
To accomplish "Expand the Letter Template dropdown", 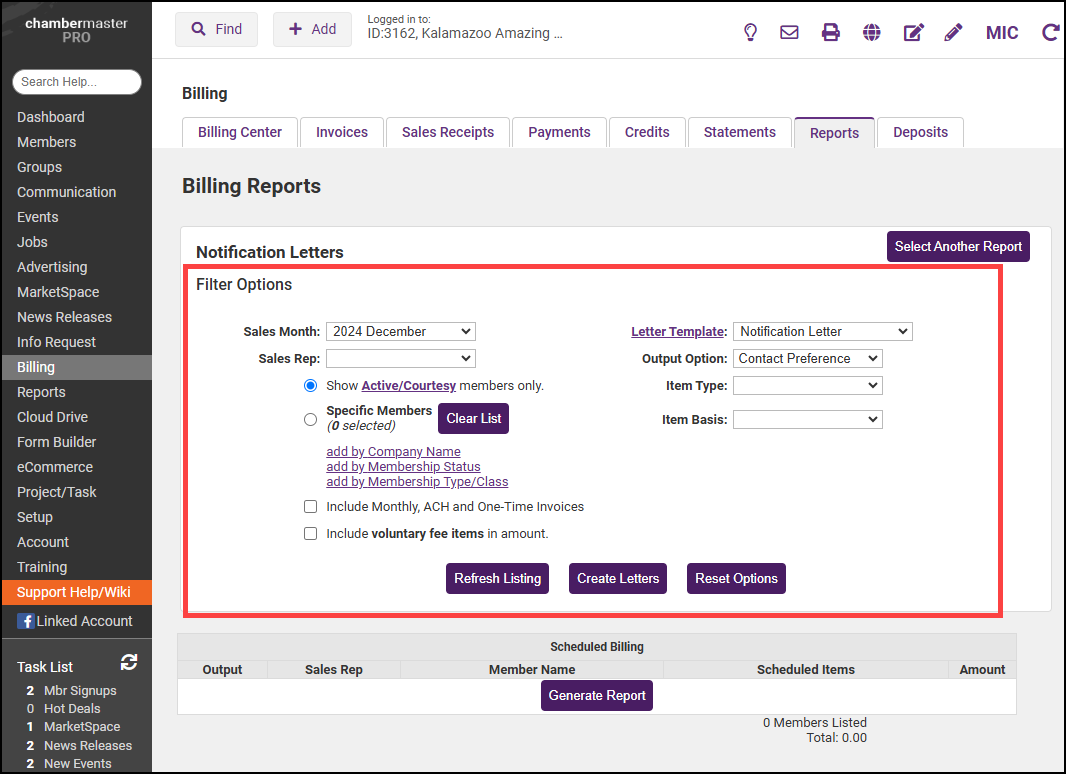I will [822, 332].
